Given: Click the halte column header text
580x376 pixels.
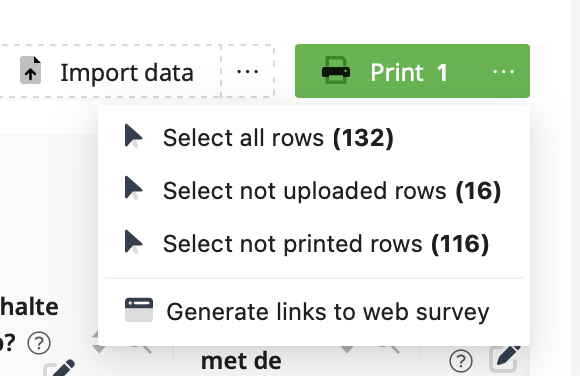Looking at the screenshot, I should pos(29,307).
